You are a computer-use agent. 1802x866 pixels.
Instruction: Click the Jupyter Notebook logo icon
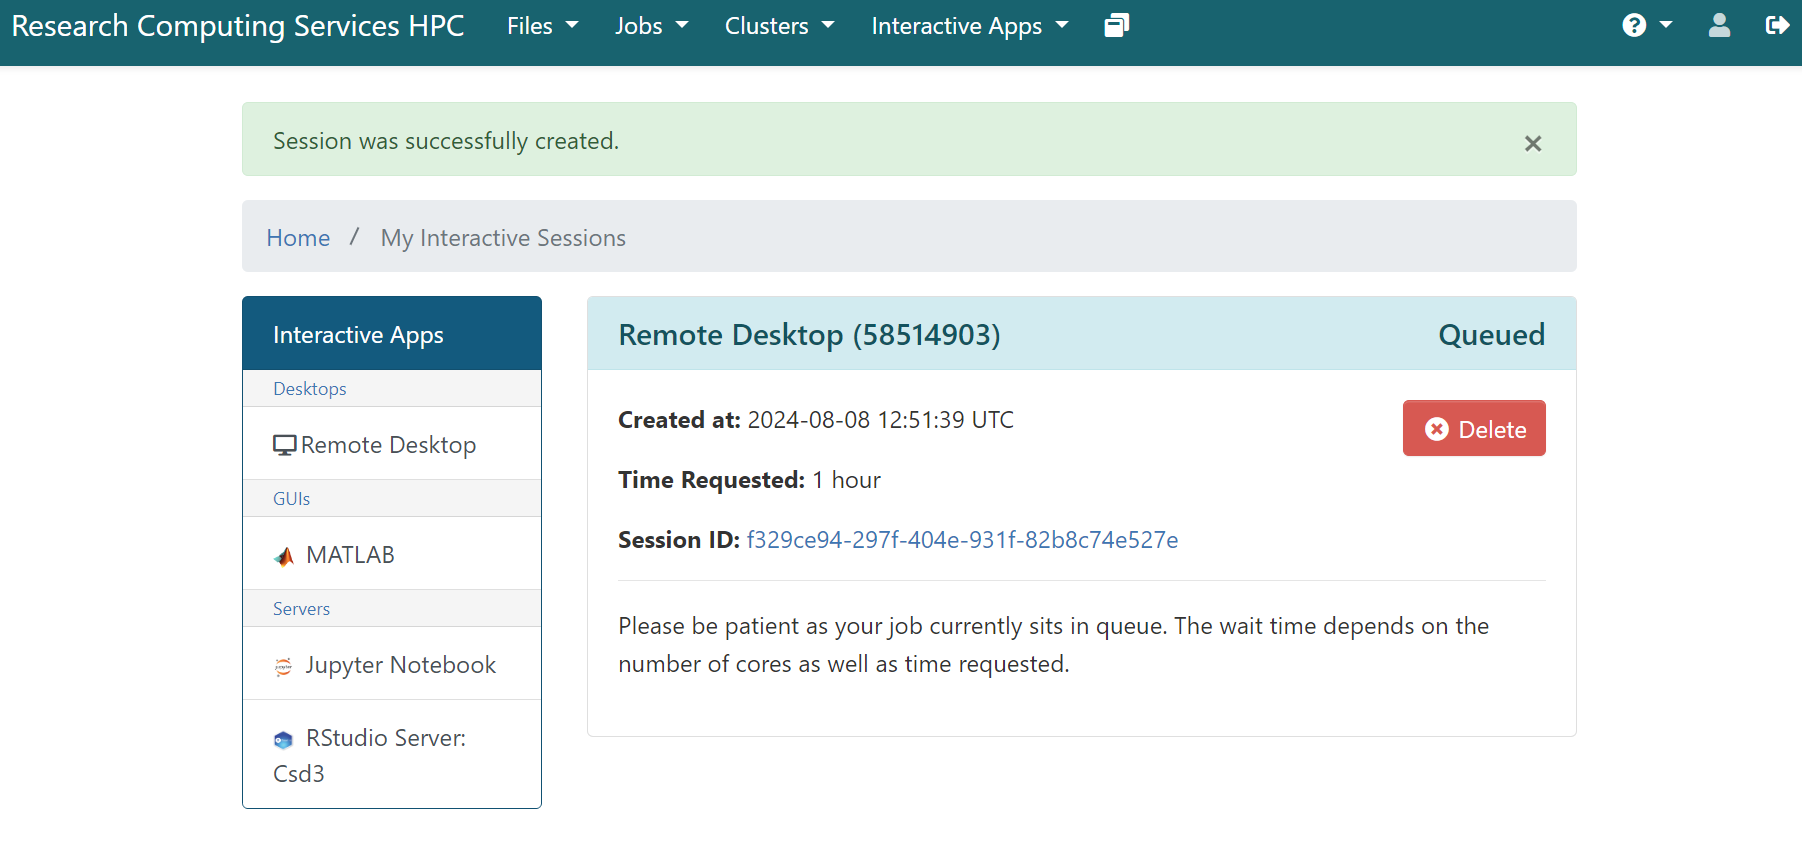click(284, 666)
